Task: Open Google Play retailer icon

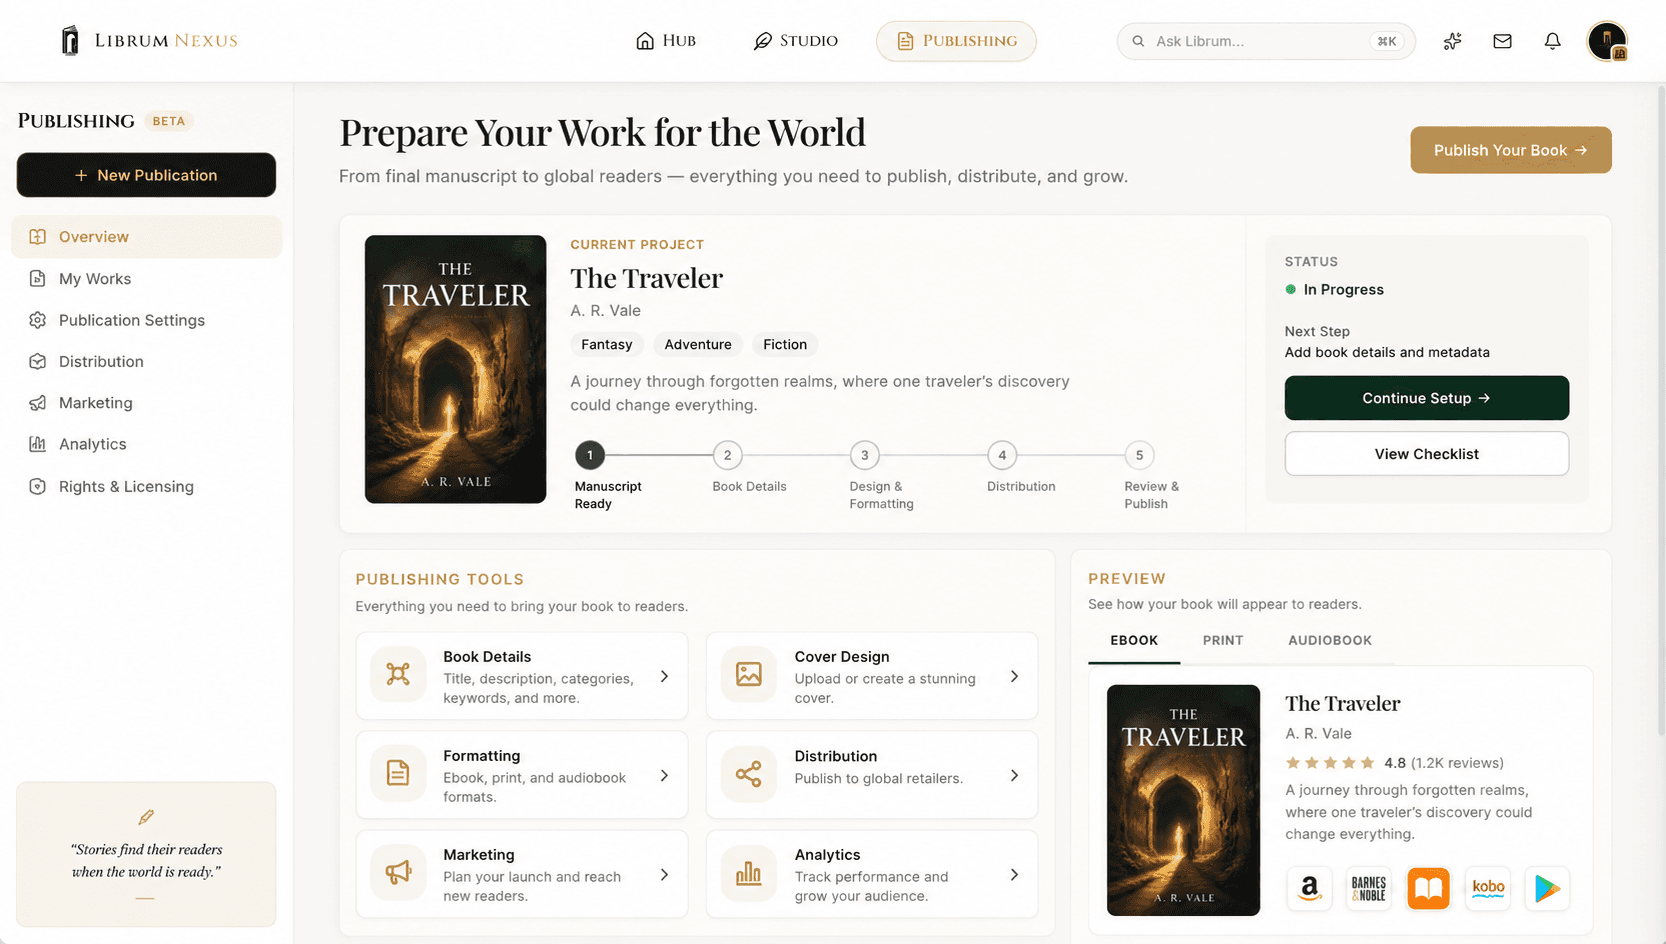Action: pos(1547,888)
